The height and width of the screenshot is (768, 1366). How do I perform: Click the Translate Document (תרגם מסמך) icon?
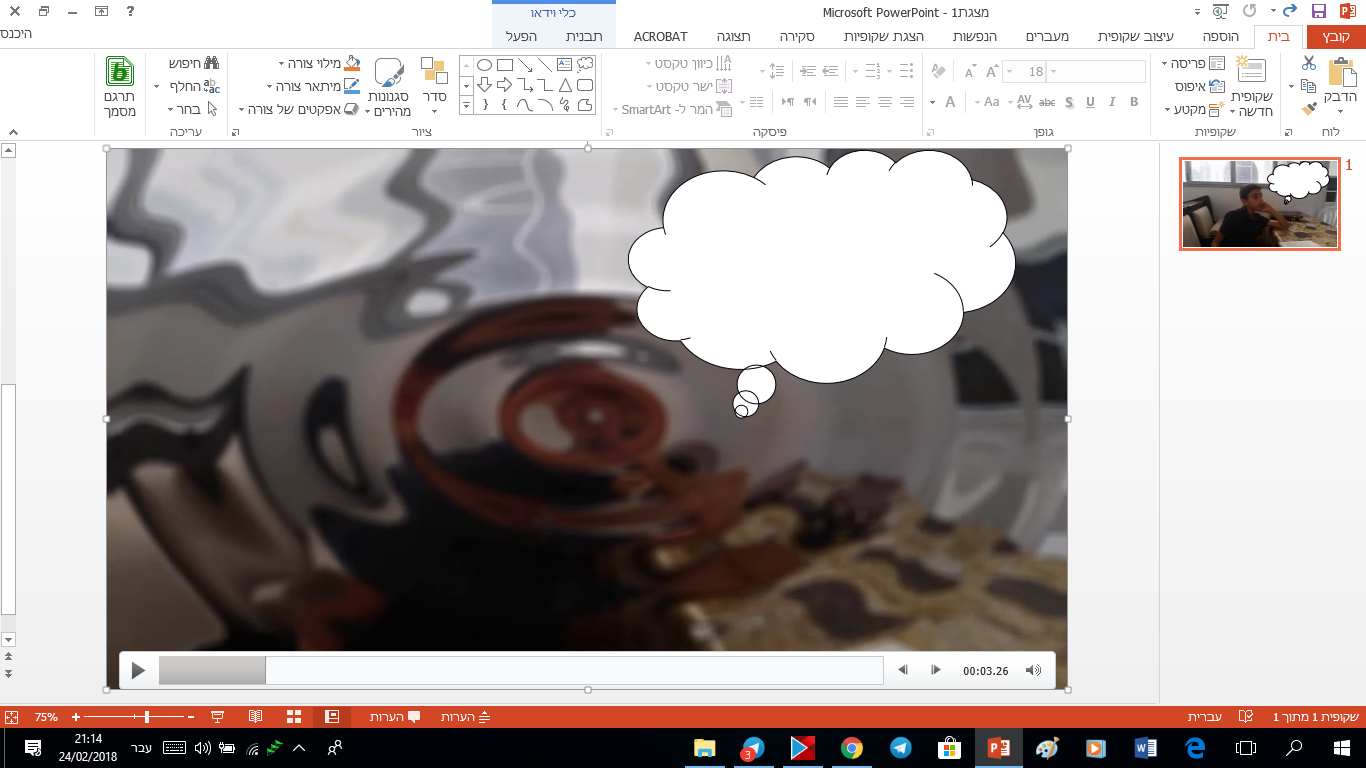[120, 72]
